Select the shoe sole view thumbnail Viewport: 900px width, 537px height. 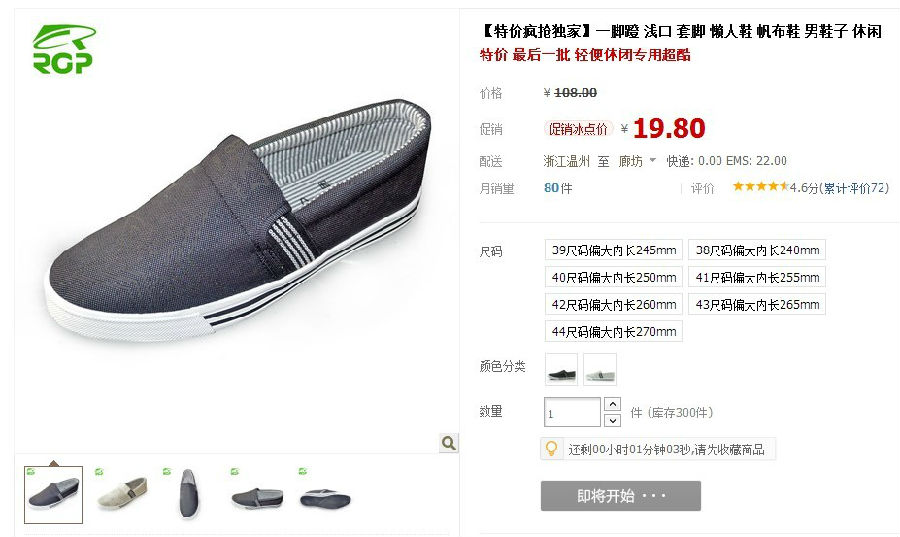(325, 495)
